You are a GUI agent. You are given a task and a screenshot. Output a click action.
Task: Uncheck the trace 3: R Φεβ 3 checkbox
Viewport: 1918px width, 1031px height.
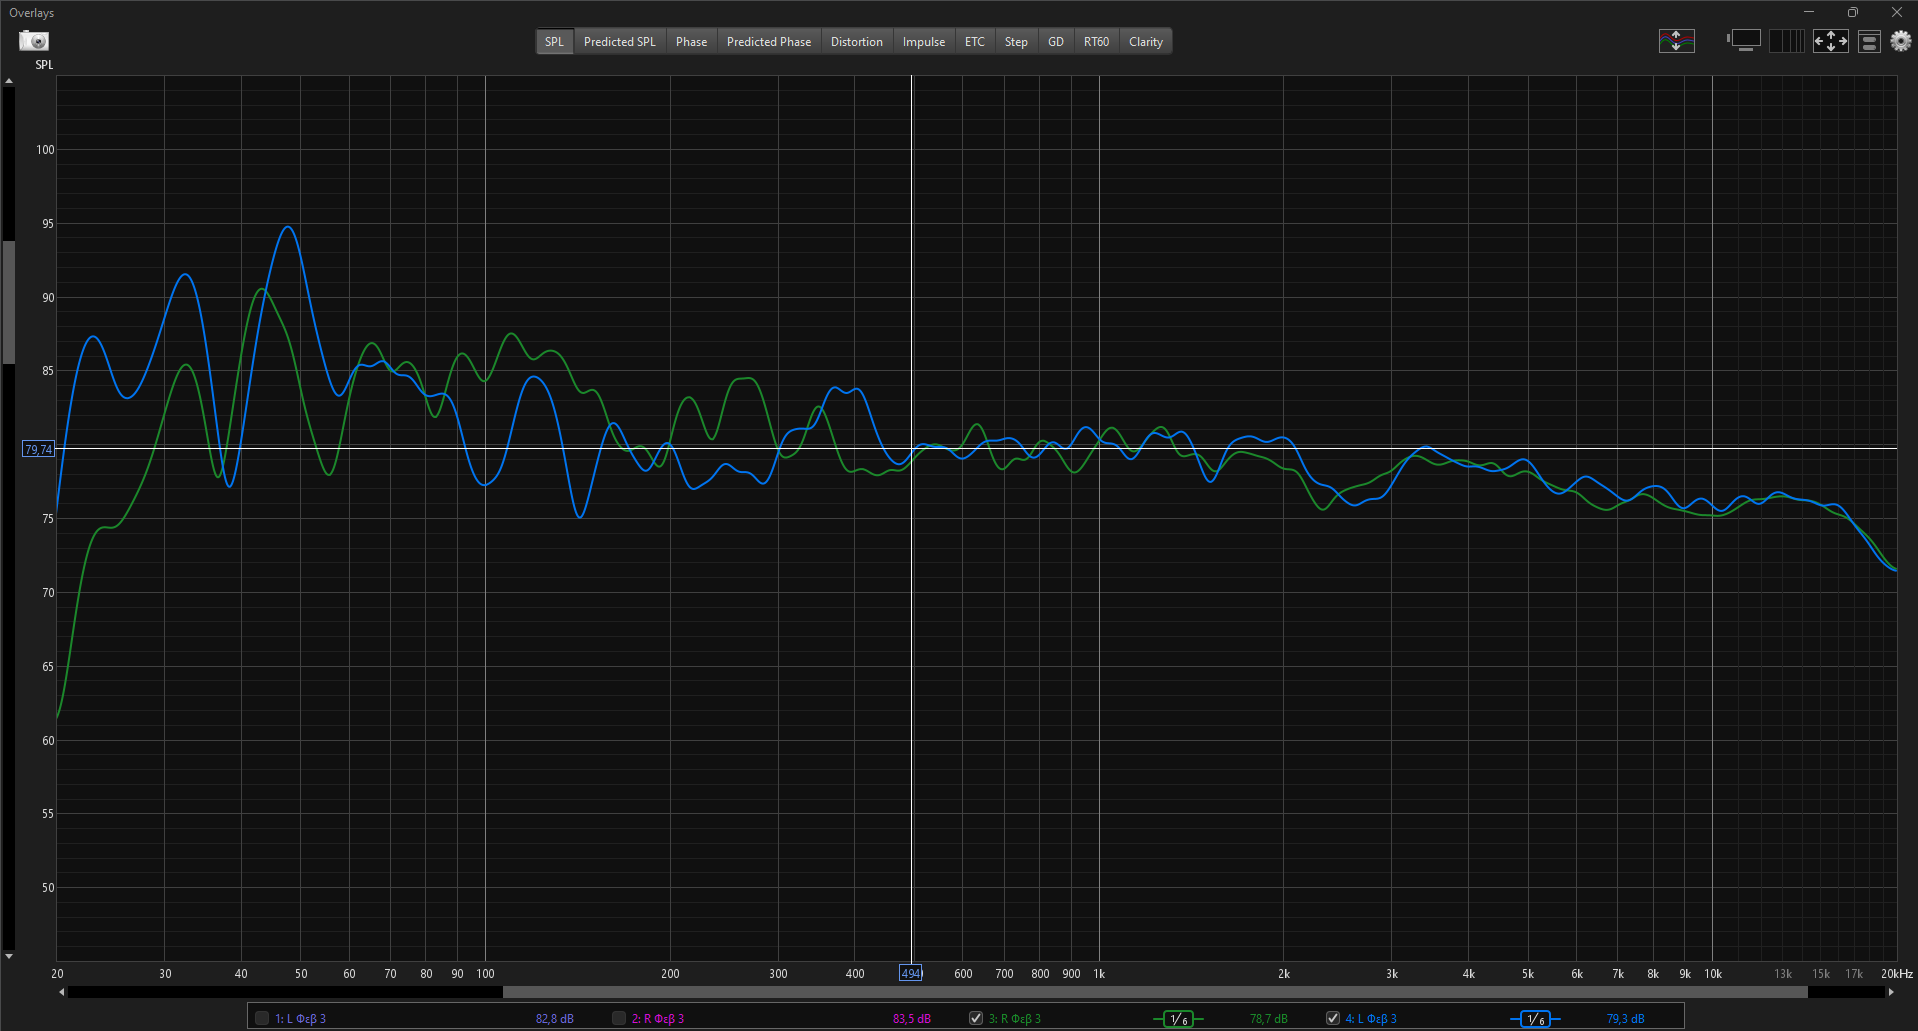tap(976, 1018)
